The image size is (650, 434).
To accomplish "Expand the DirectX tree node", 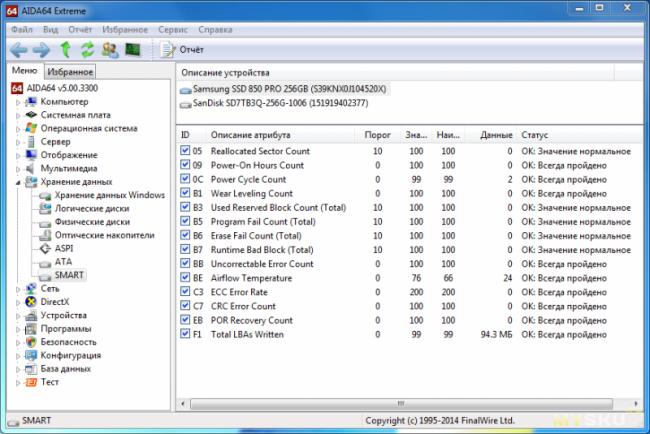I will coord(18,303).
